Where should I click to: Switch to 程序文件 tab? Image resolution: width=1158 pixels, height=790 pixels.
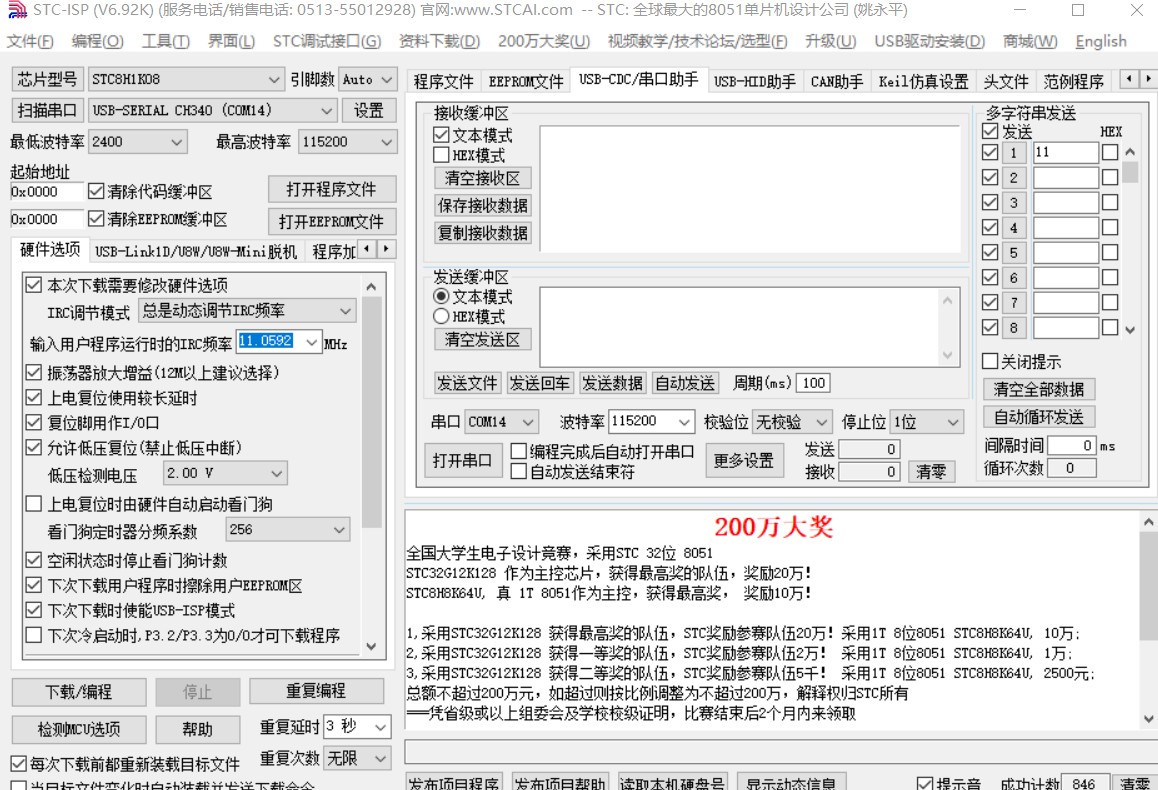click(443, 80)
